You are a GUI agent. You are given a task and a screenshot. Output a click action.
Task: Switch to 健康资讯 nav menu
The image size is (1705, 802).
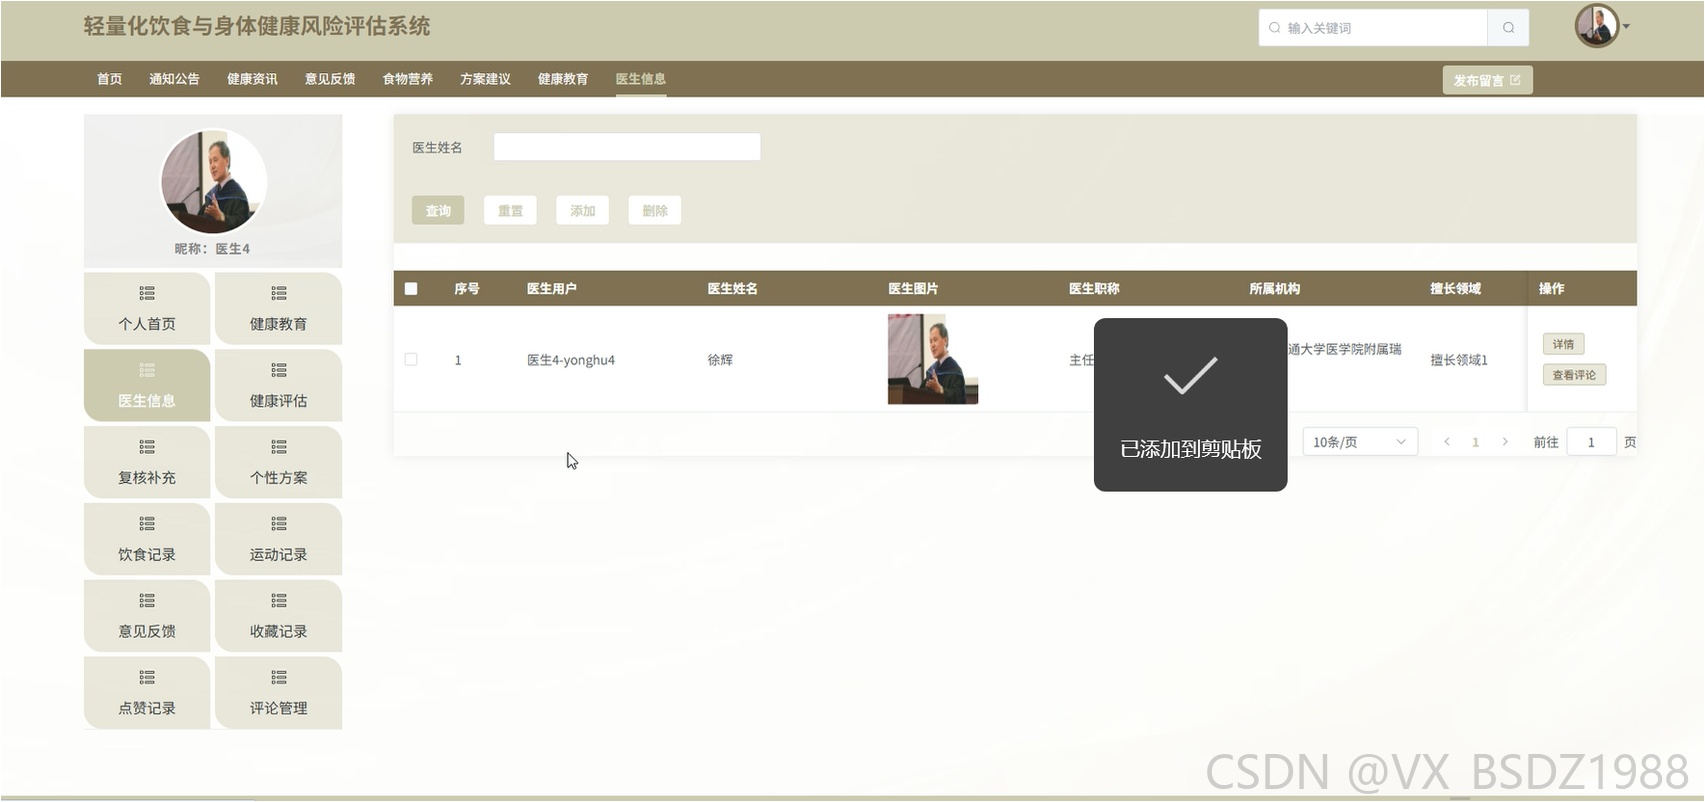[x=252, y=79]
